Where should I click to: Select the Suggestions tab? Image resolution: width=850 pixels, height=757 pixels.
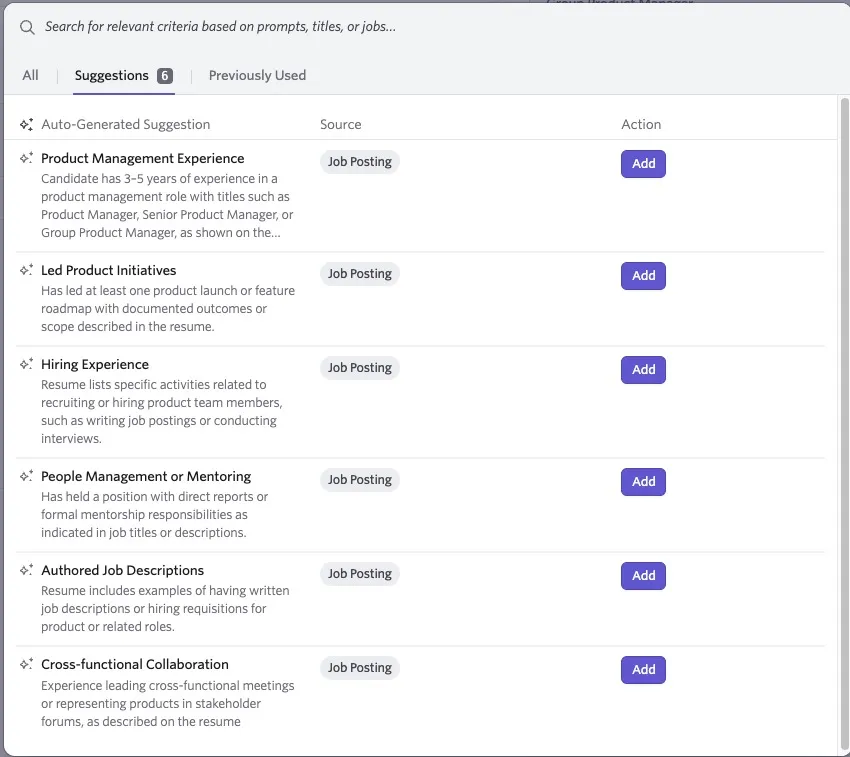124,75
